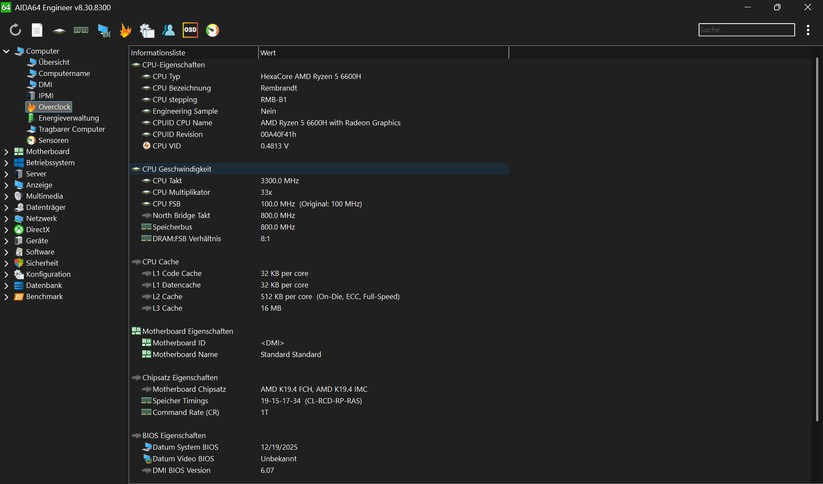The height and width of the screenshot is (484, 823).
Task: Select the CPU Typ row
Action: tap(319, 76)
